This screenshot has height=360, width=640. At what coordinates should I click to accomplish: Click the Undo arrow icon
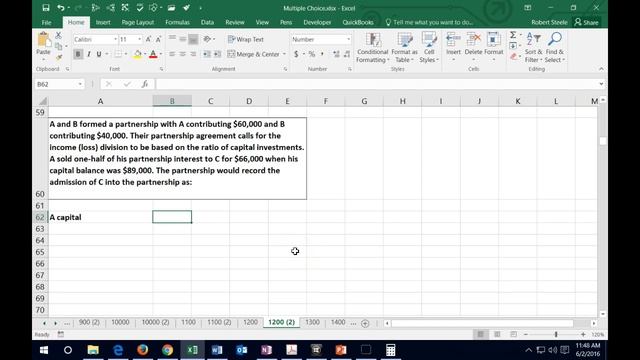point(61,8)
